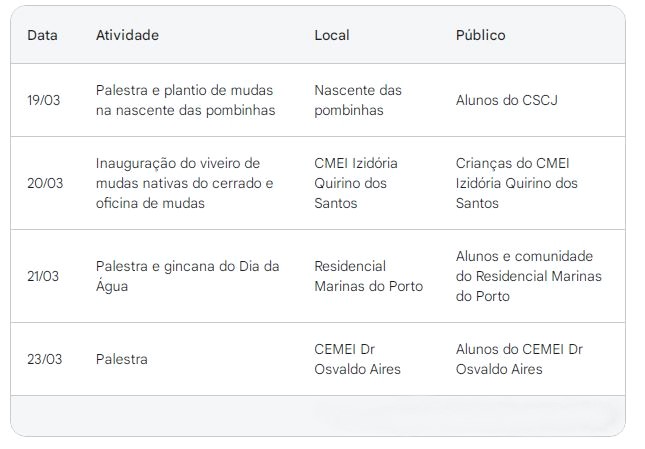Click the Atividade column header
Screen dimensions: 645x449
127,35
